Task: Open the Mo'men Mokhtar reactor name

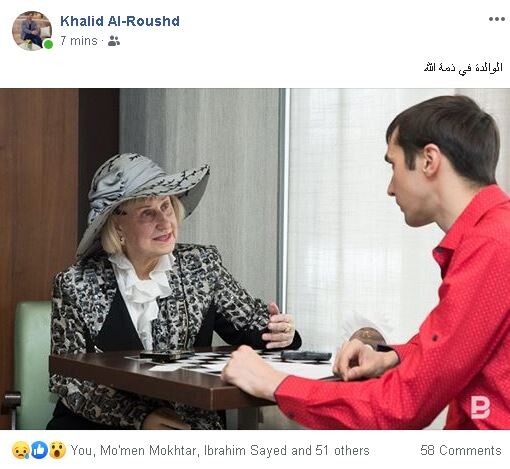Action: pyautogui.click(x=148, y=450)
